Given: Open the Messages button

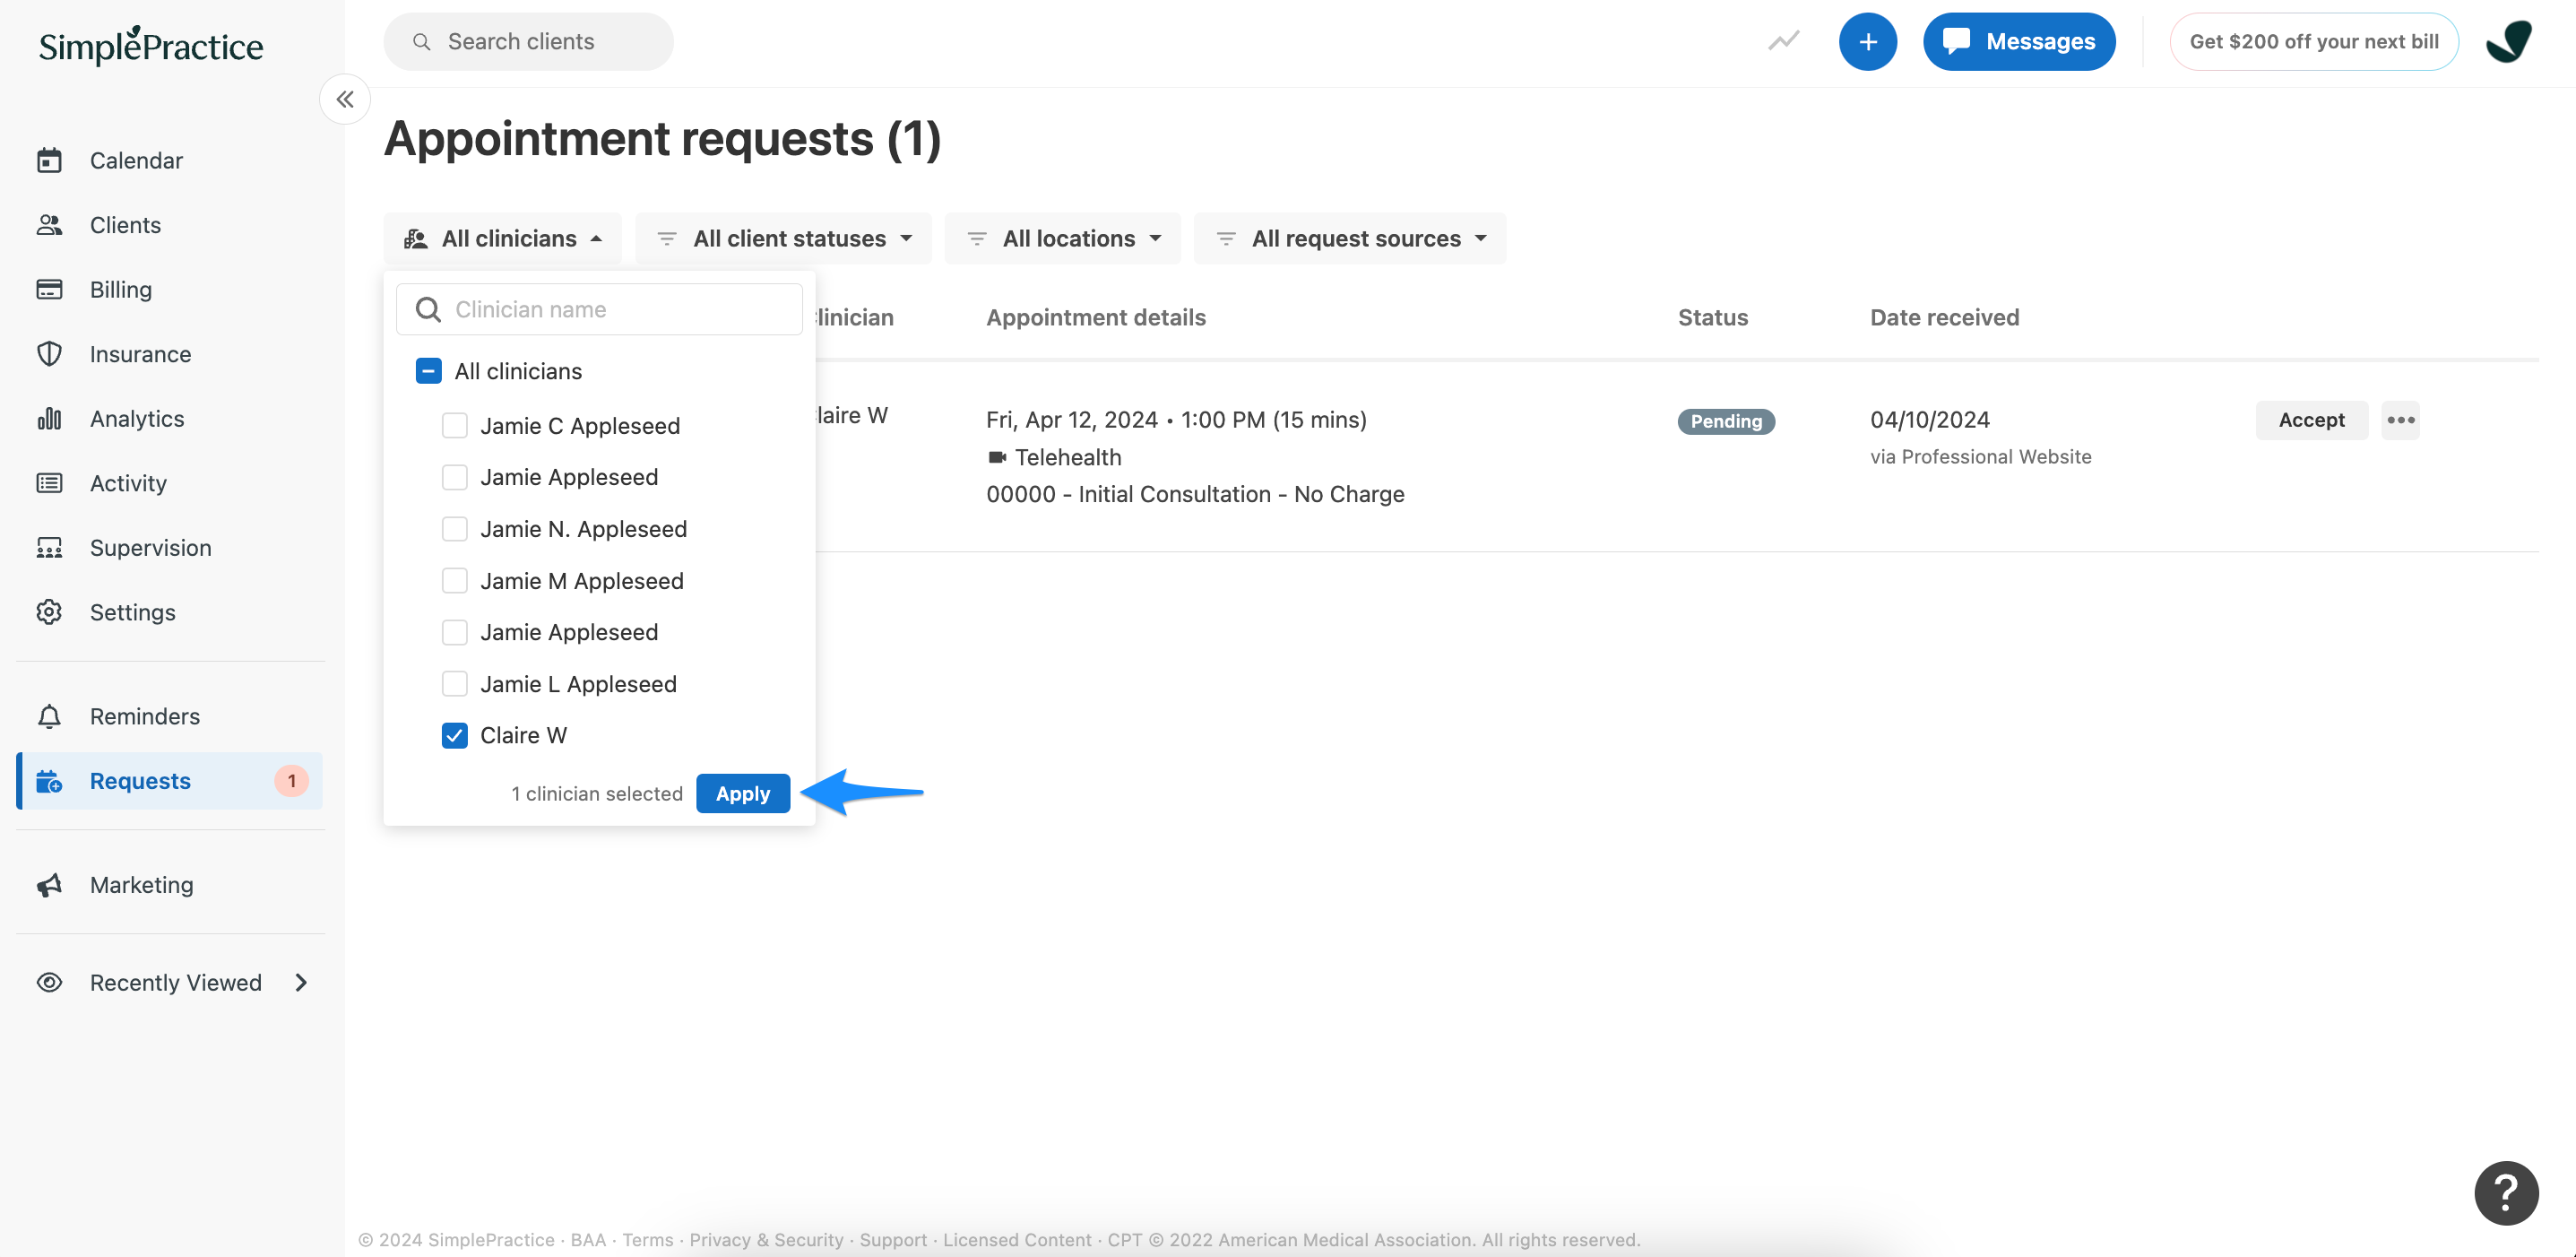Looking at the screenshot, I should point(2019,41).
